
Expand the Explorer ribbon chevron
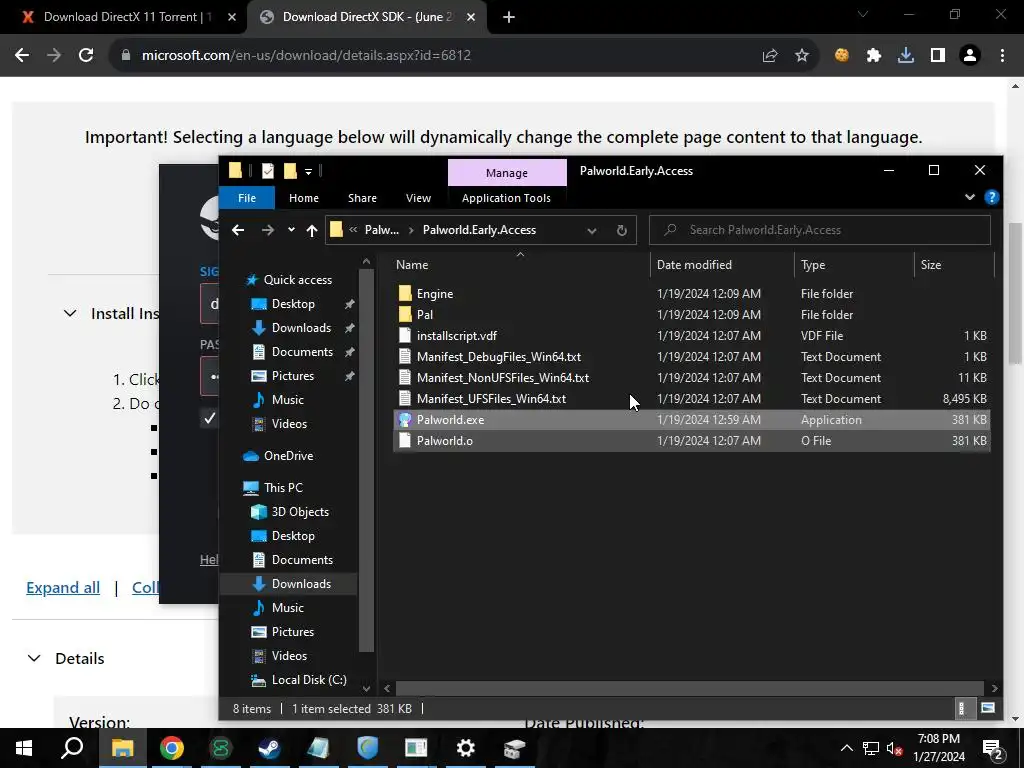970,197
